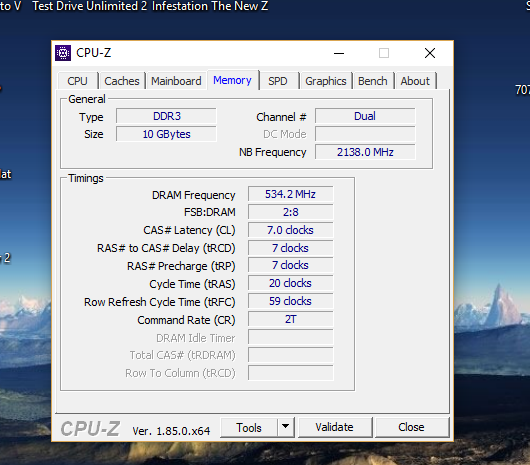
Task: Click the Command Rate 2T value
Action: (291, 319)
